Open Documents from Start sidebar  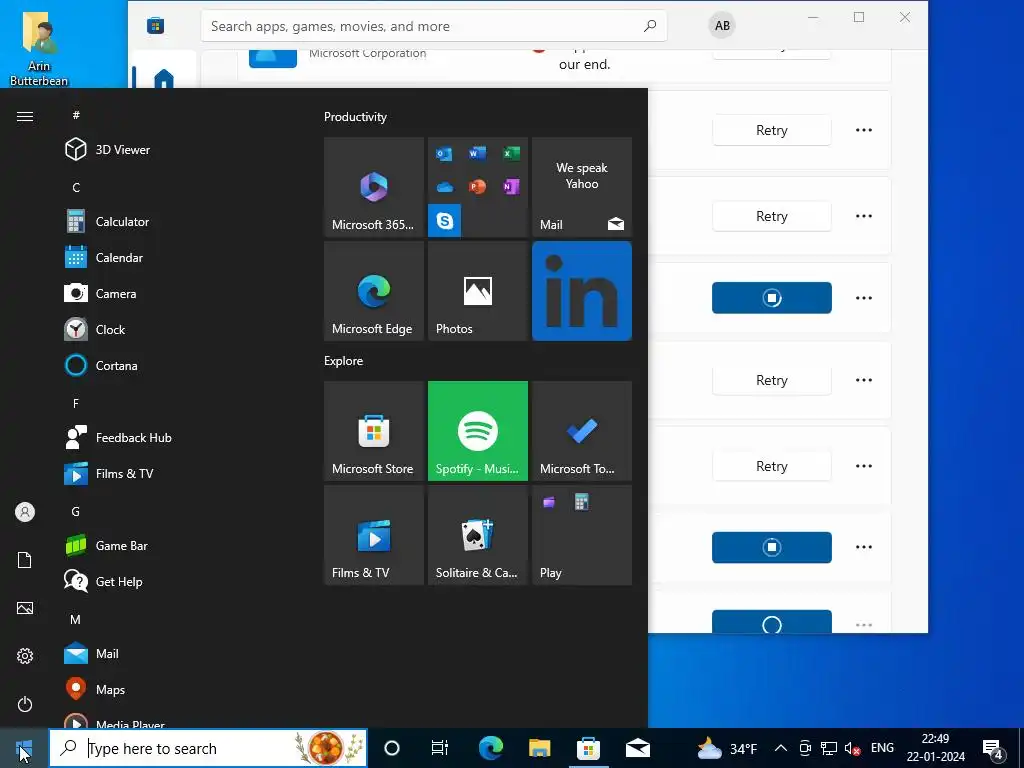coord(25,560)
